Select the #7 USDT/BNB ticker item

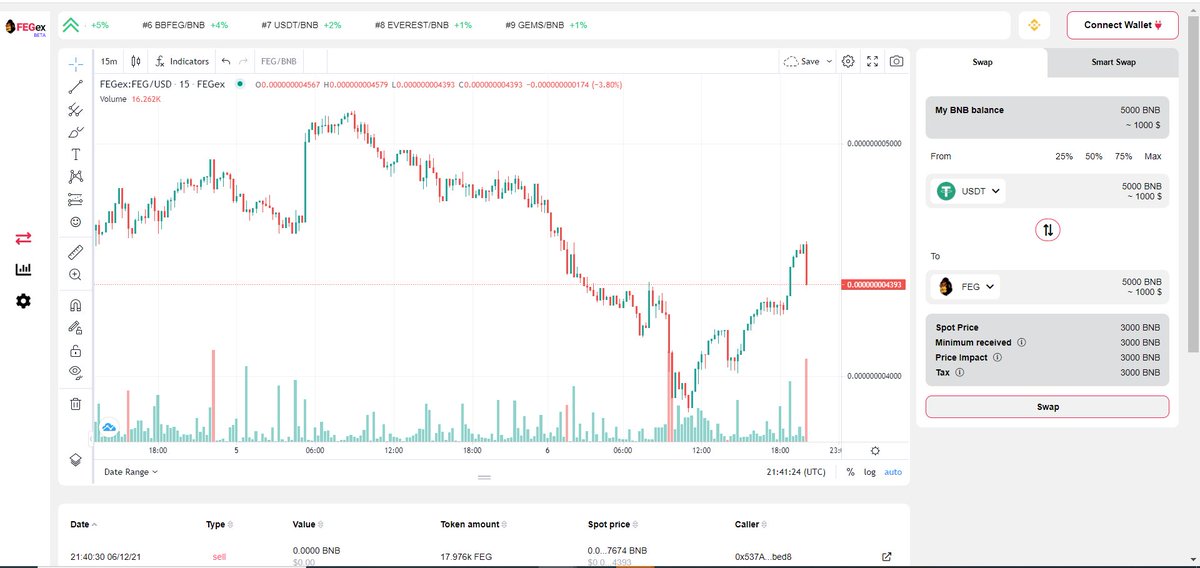coord(301,24)
